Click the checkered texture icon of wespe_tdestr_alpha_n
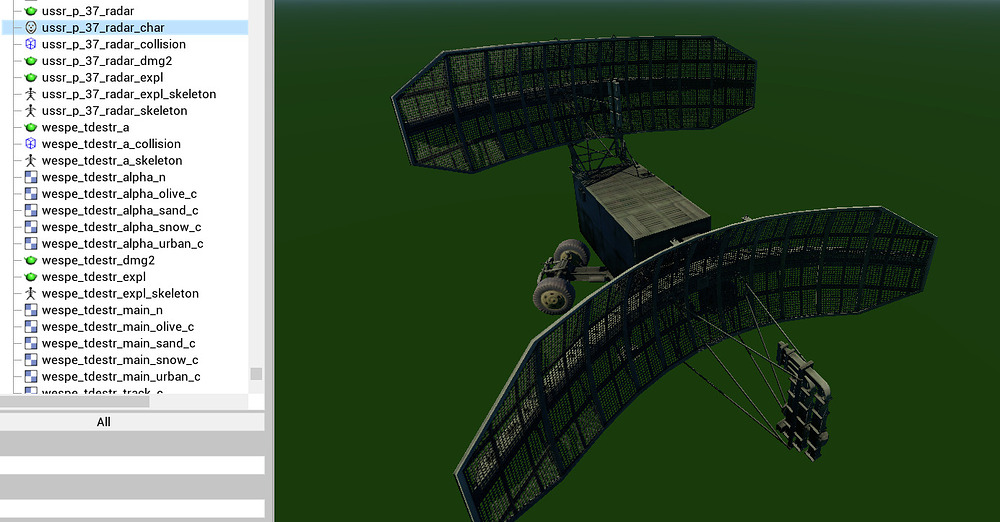The image size is (1000, 522). (x=31, y=177)
